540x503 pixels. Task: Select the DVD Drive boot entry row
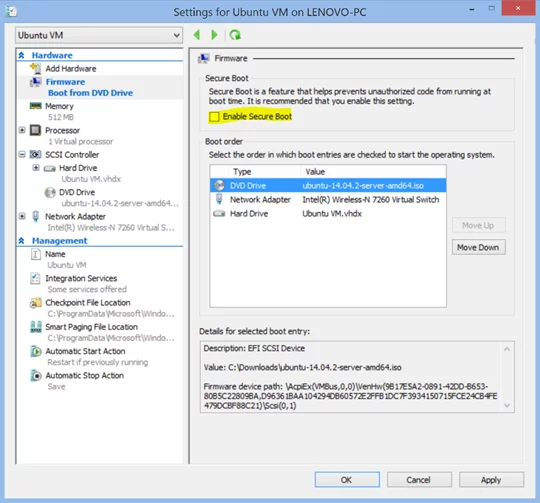tap(328, 186)
